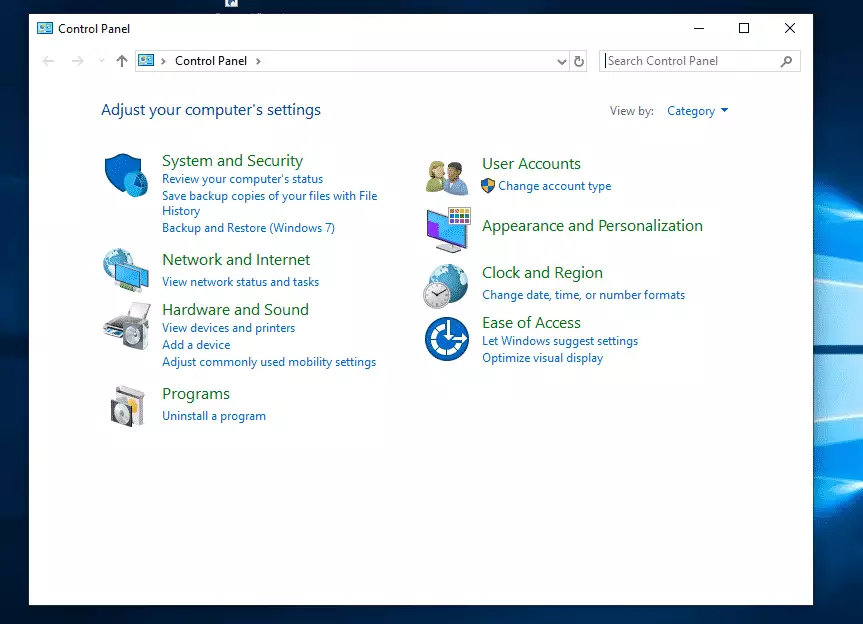Open the System and Security shield icon

(127, 175)
